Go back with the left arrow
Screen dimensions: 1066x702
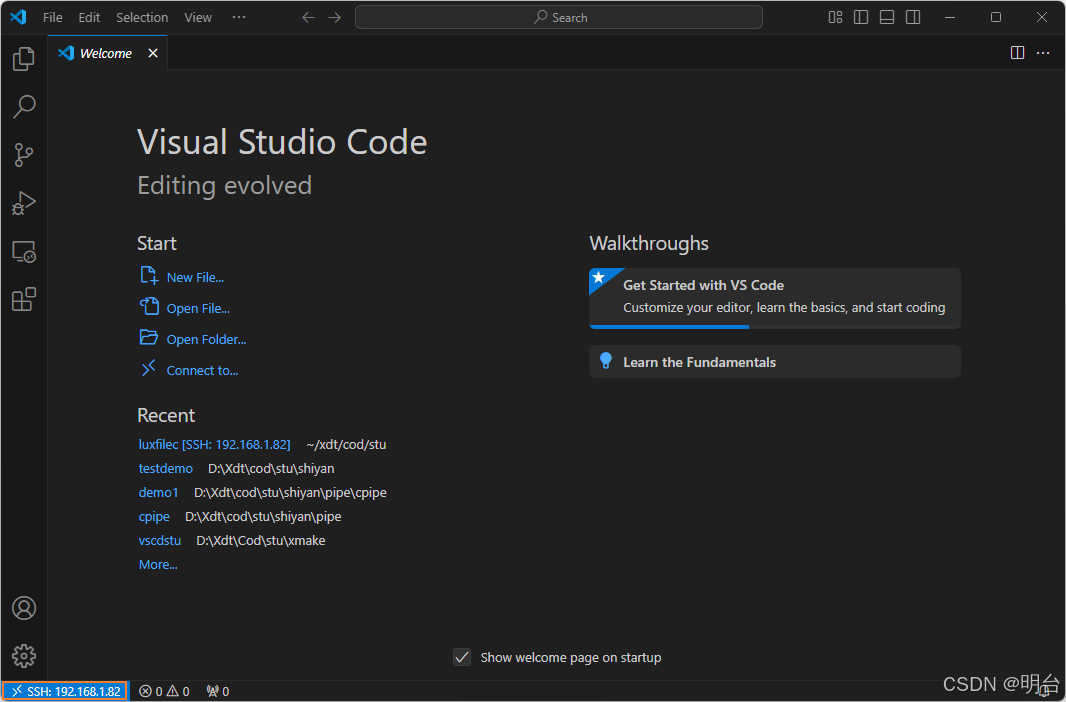point(308,18)
